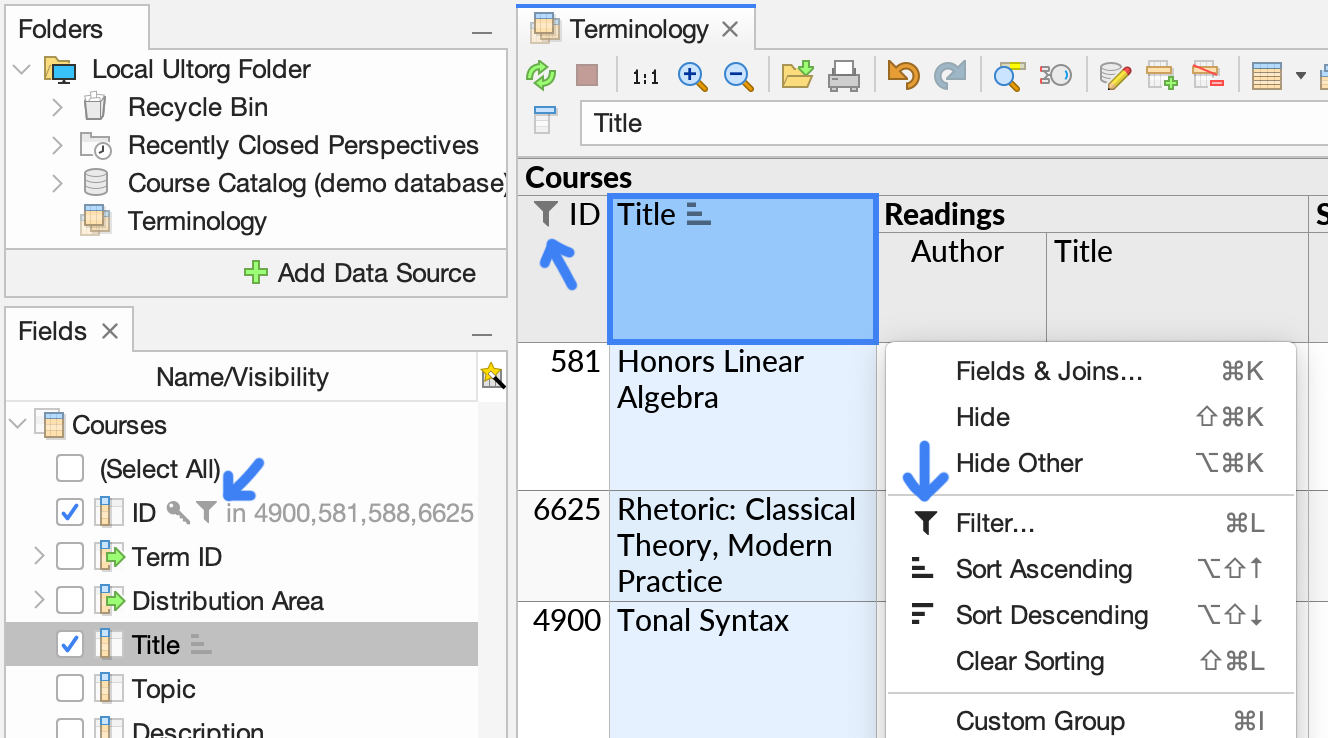Open the Find icon in the toolbar
1328x738 pixels.
click(1008, 74)
